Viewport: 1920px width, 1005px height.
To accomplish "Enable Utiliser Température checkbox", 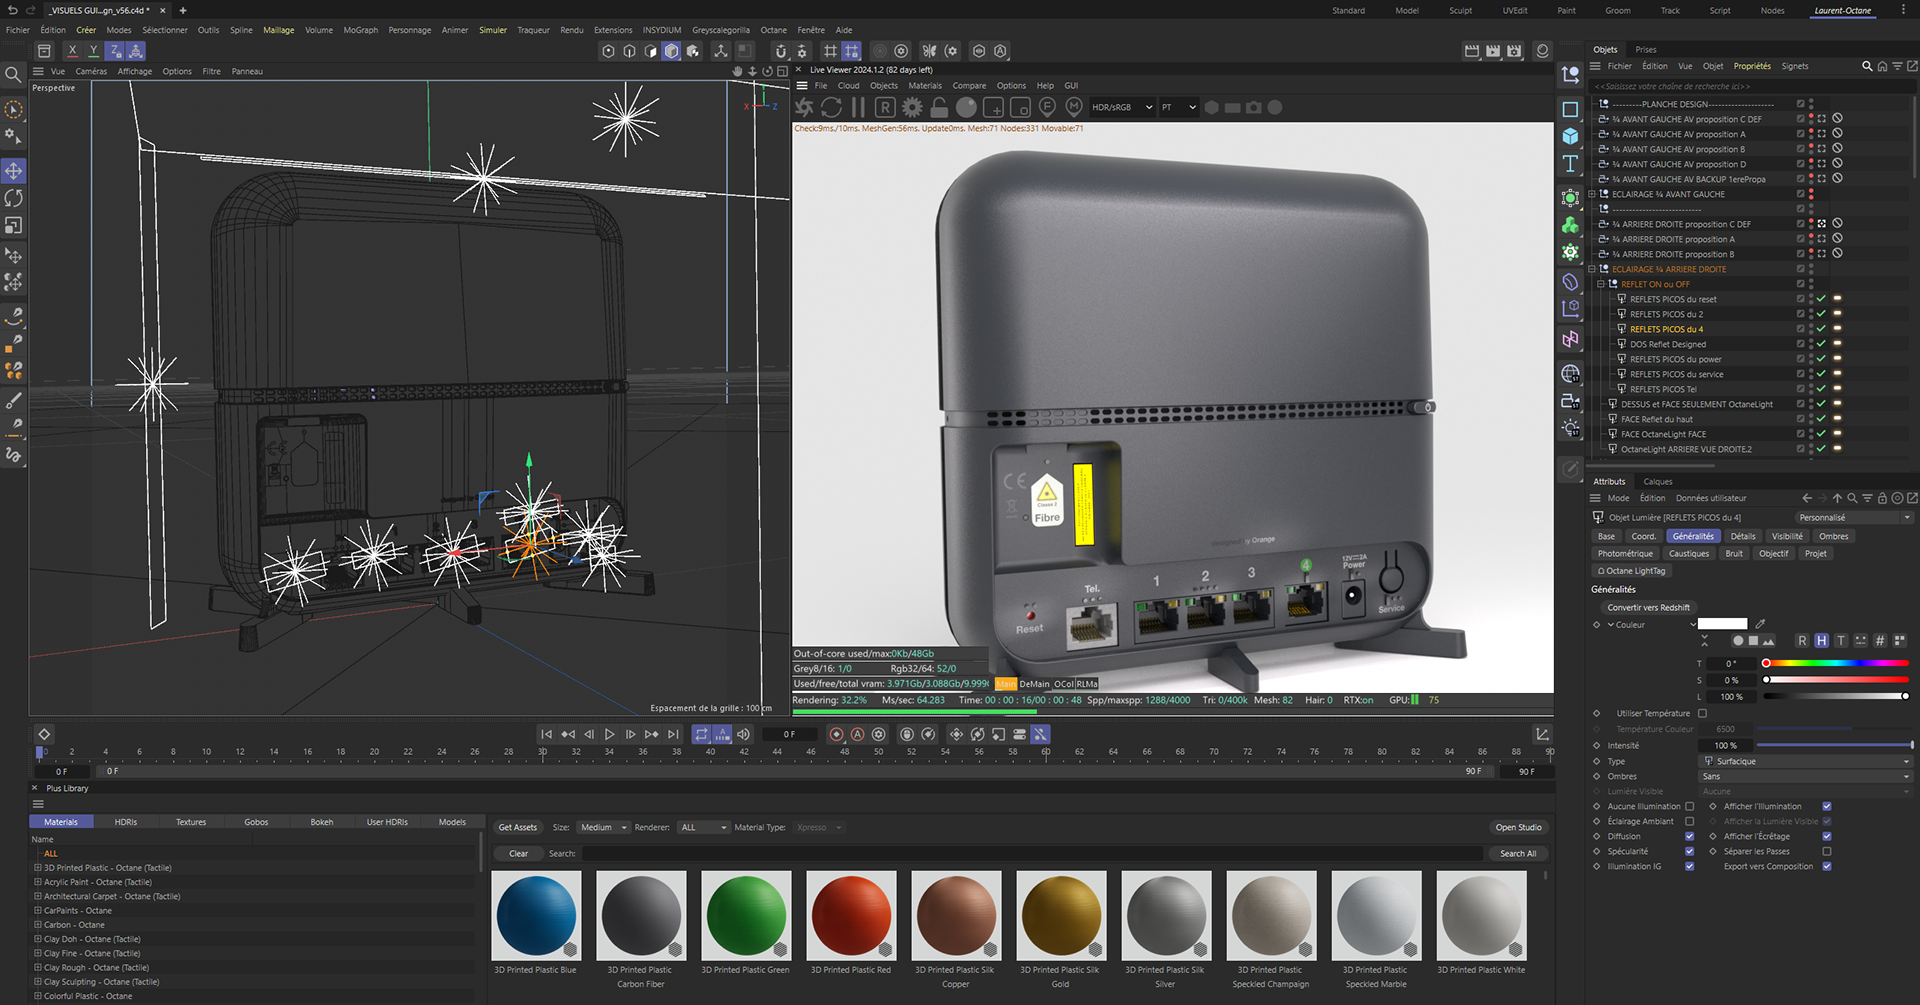I will coord(1702,713).
